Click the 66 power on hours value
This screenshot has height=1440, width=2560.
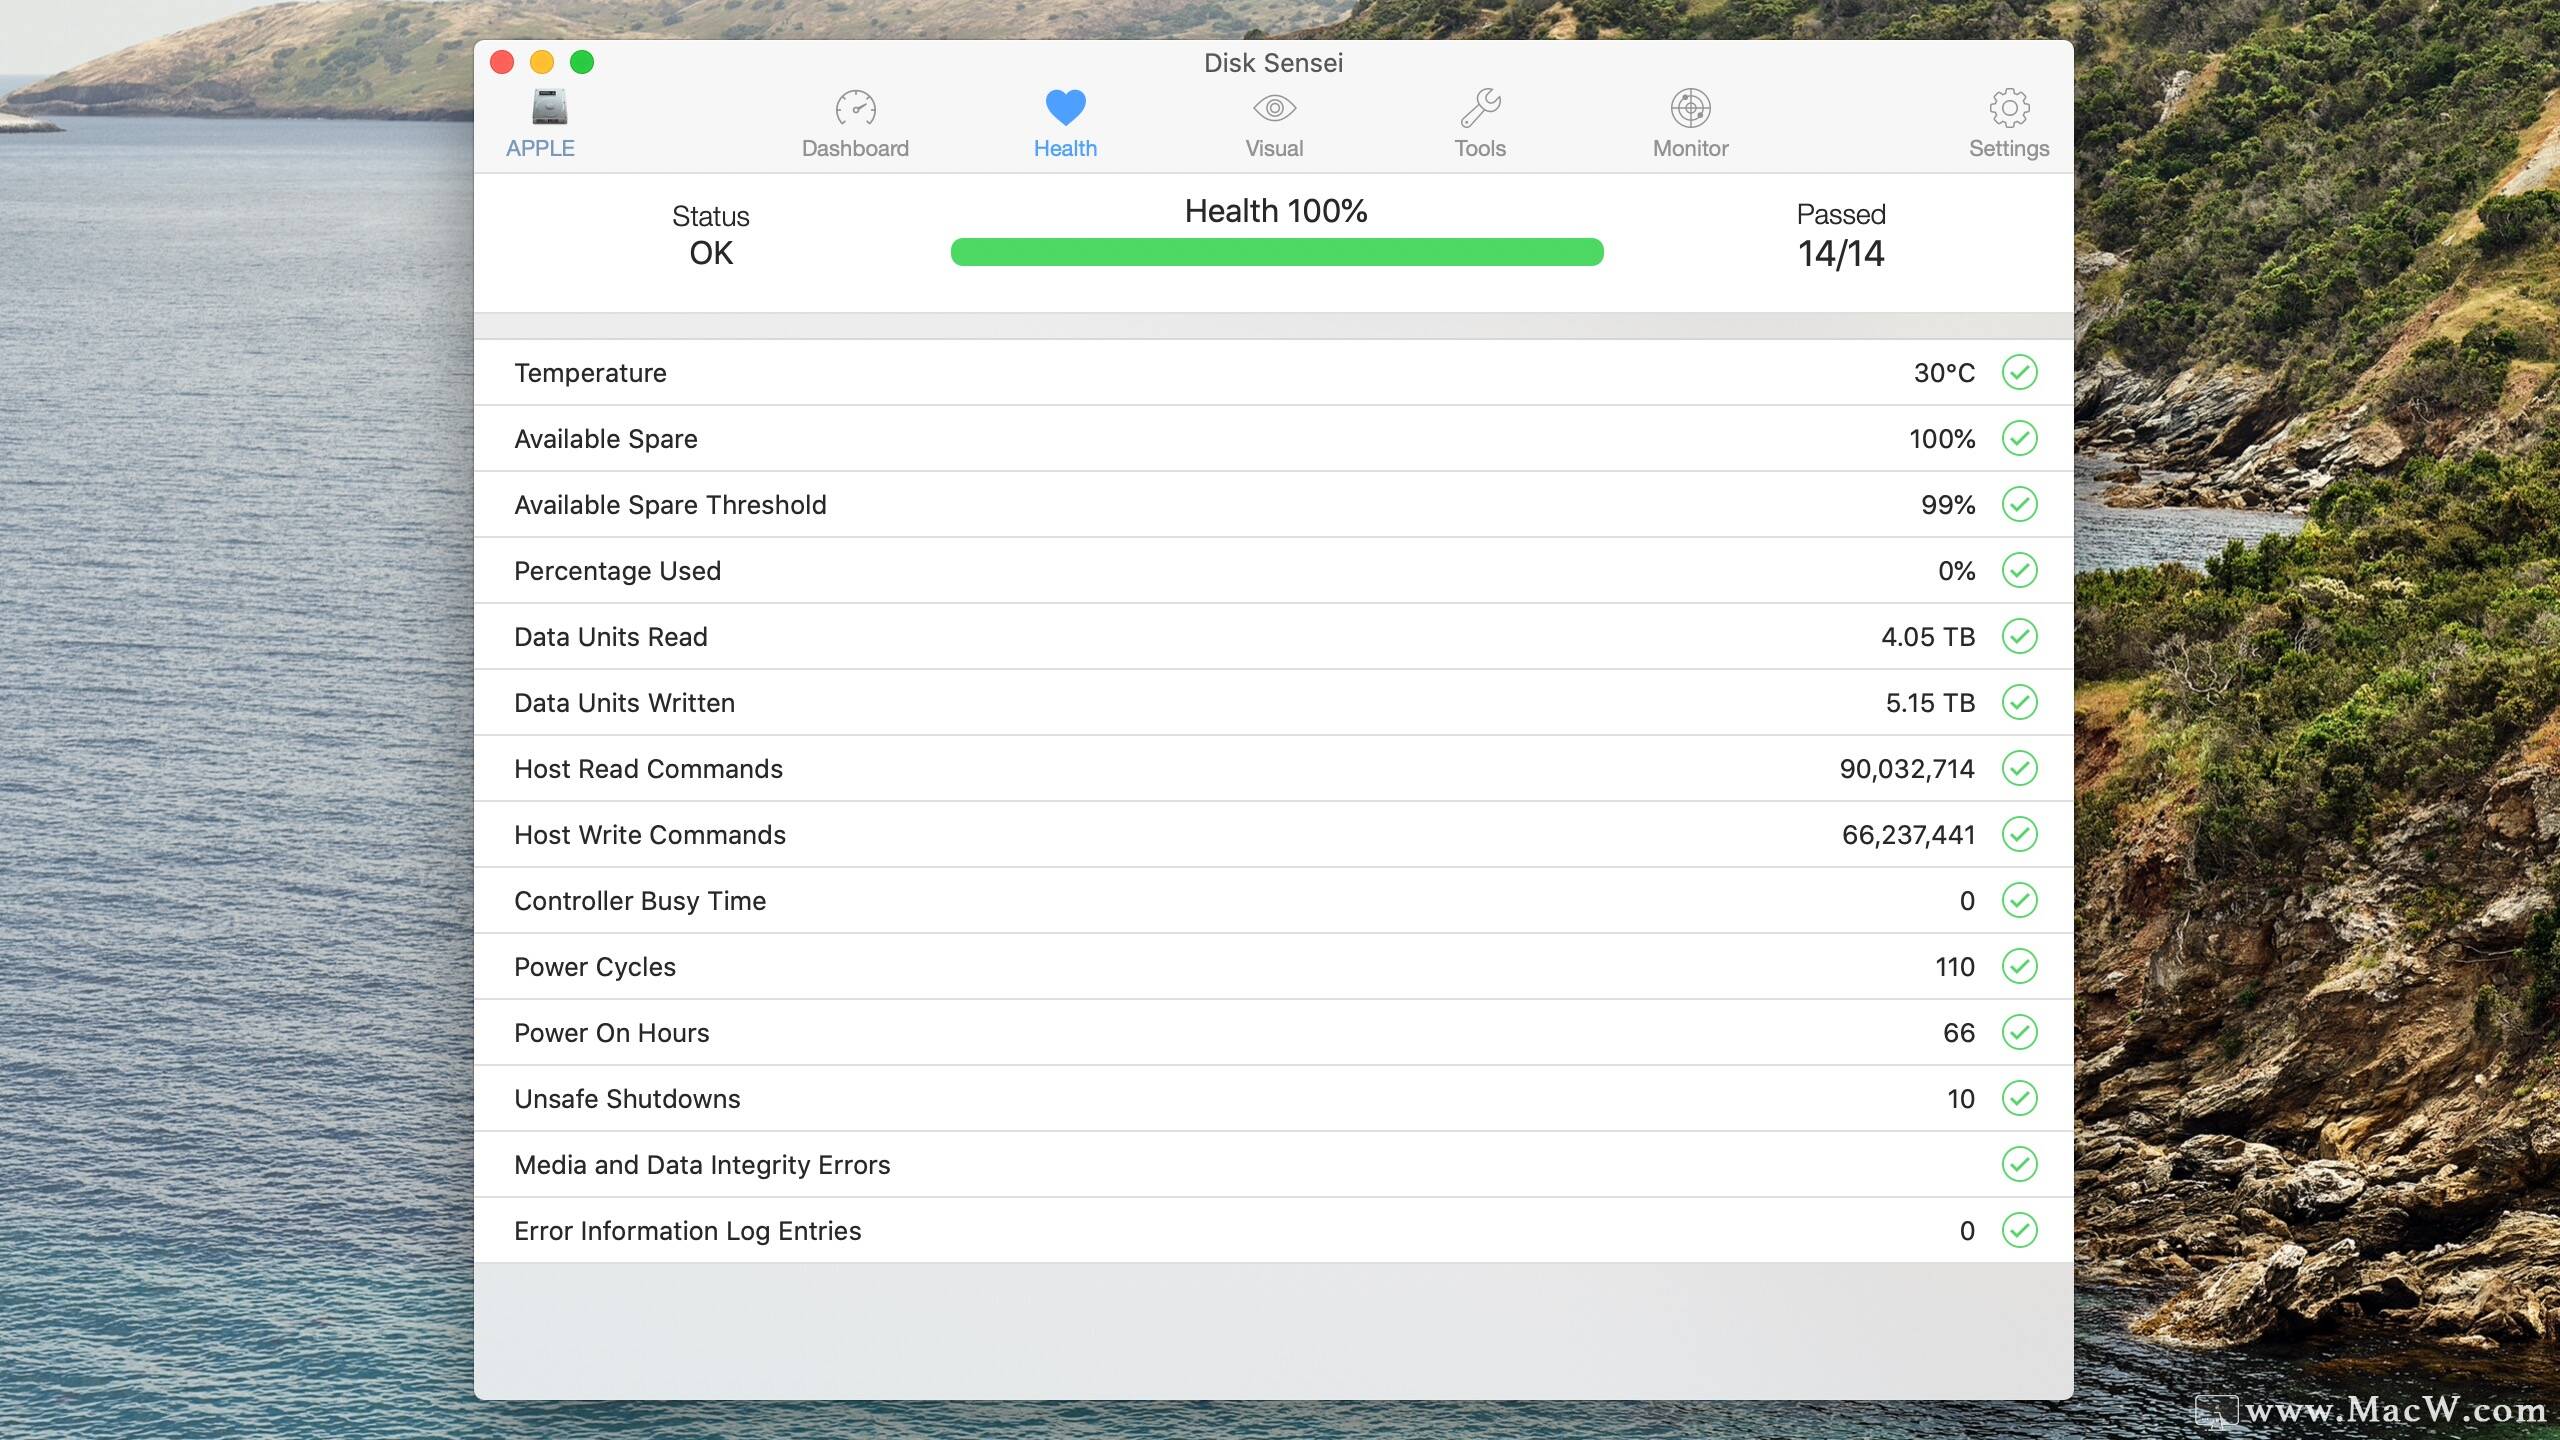(1959, 1033)
